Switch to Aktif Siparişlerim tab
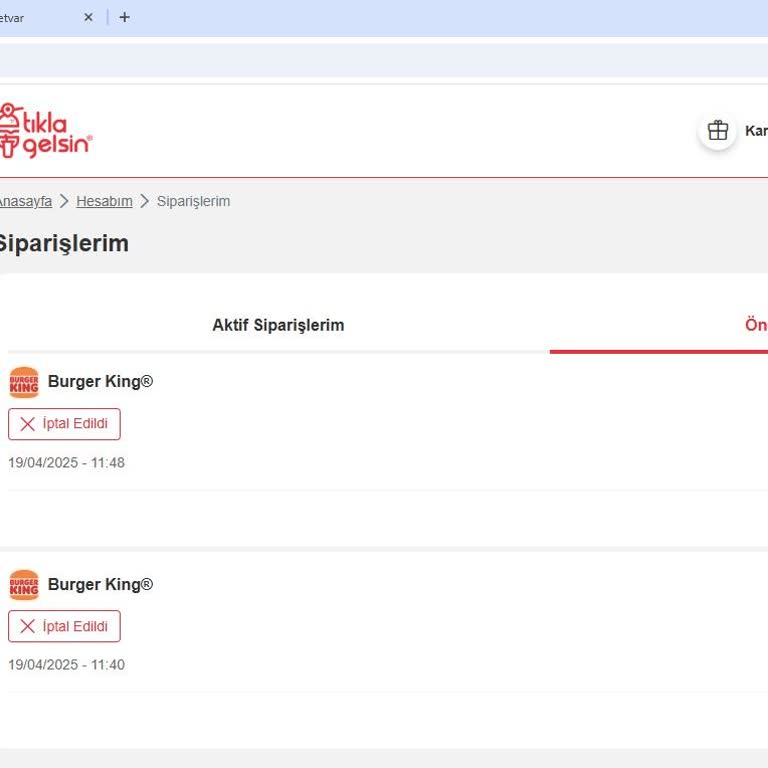The height and width of the screenshot is (768, 768). (278, 325)
